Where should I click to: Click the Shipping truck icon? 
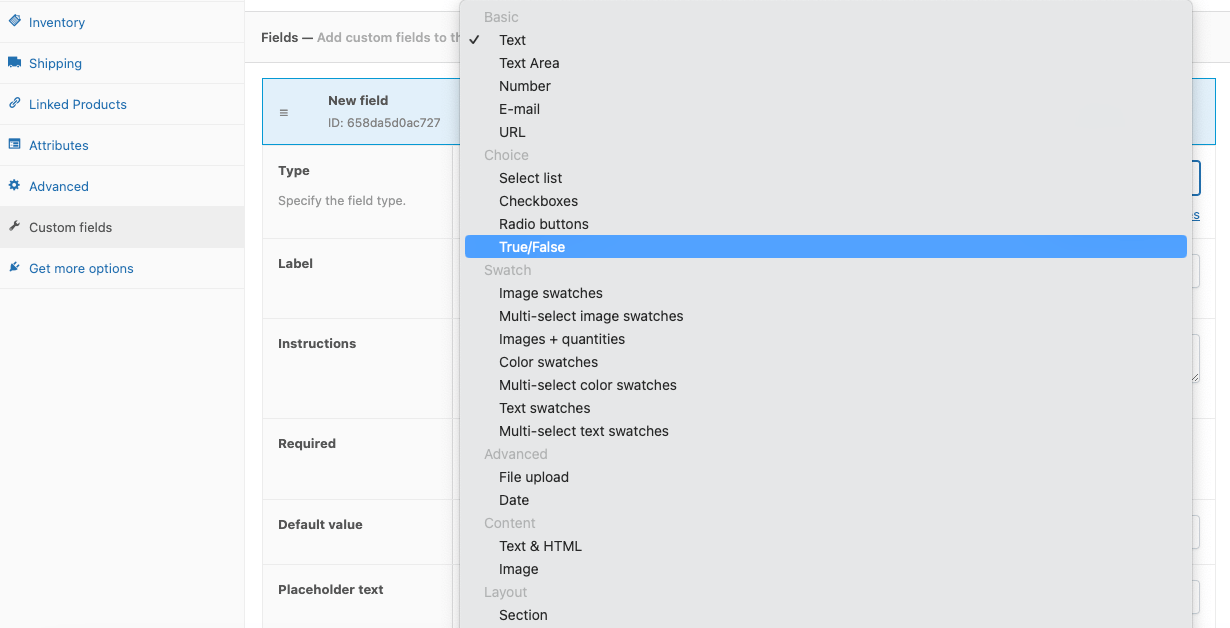click(x=14, y=62)
